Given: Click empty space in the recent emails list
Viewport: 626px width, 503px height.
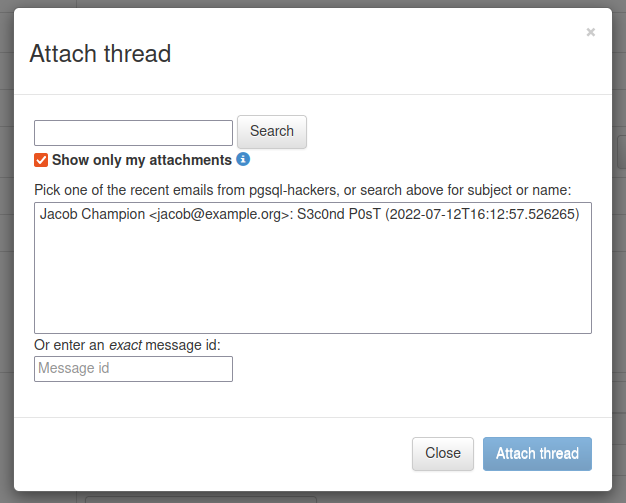Looking at the screenshot, I should pos(312,285).
